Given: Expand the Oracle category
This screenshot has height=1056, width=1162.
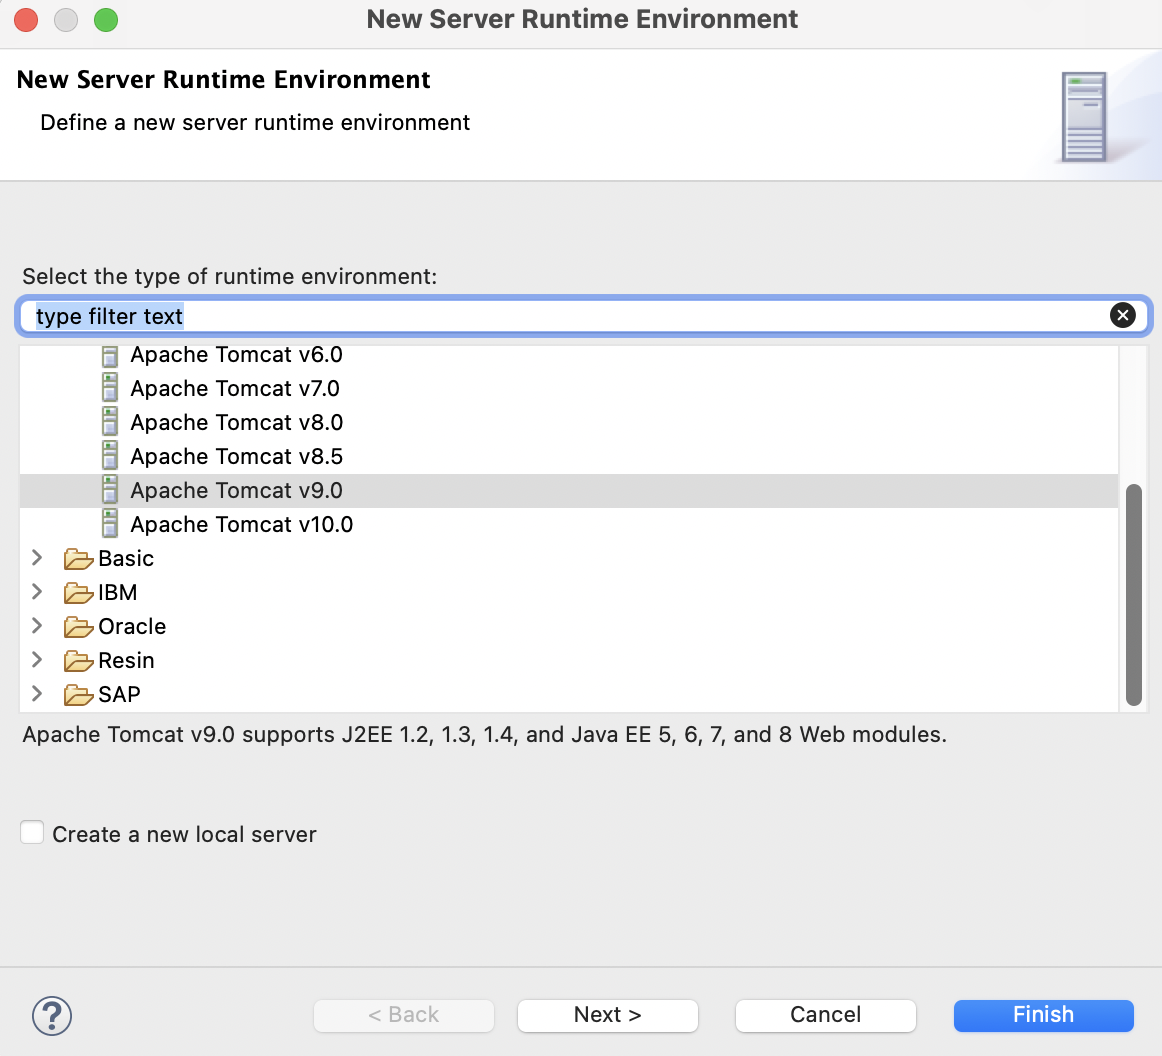Looking at the screenshot, I should pos(37,626).
